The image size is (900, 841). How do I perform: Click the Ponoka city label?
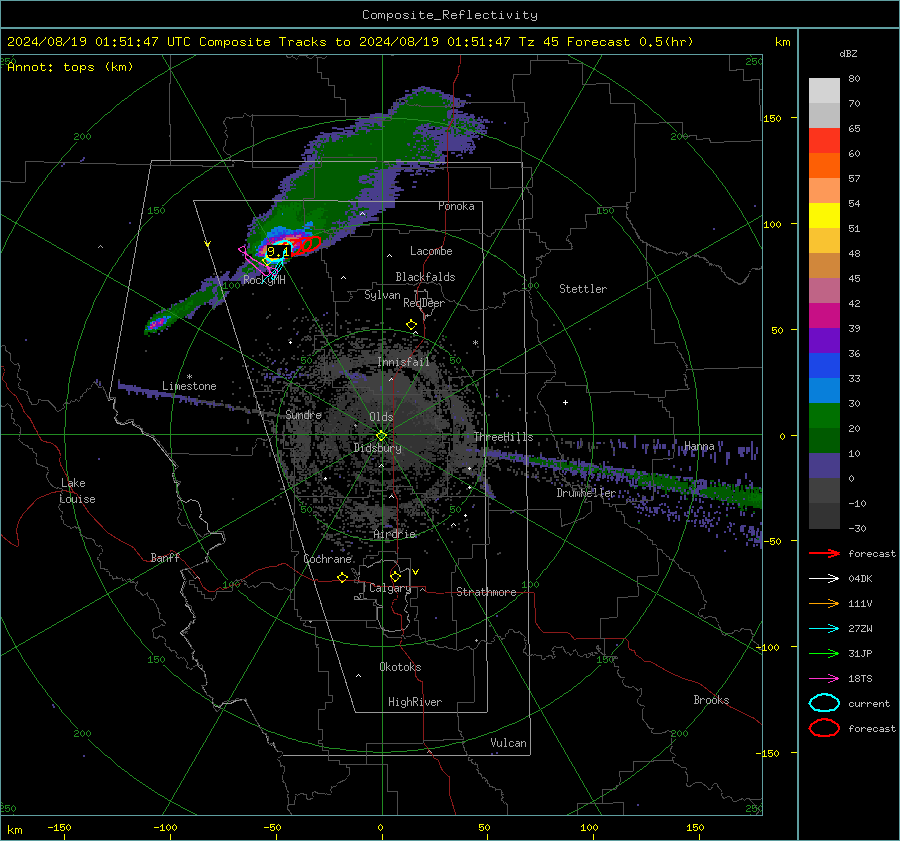(x=456, y=206)
